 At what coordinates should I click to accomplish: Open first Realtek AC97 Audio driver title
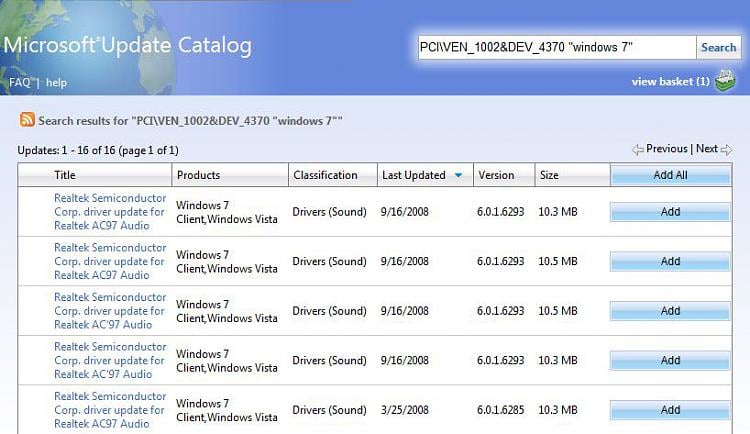click(x=110, y=211)
